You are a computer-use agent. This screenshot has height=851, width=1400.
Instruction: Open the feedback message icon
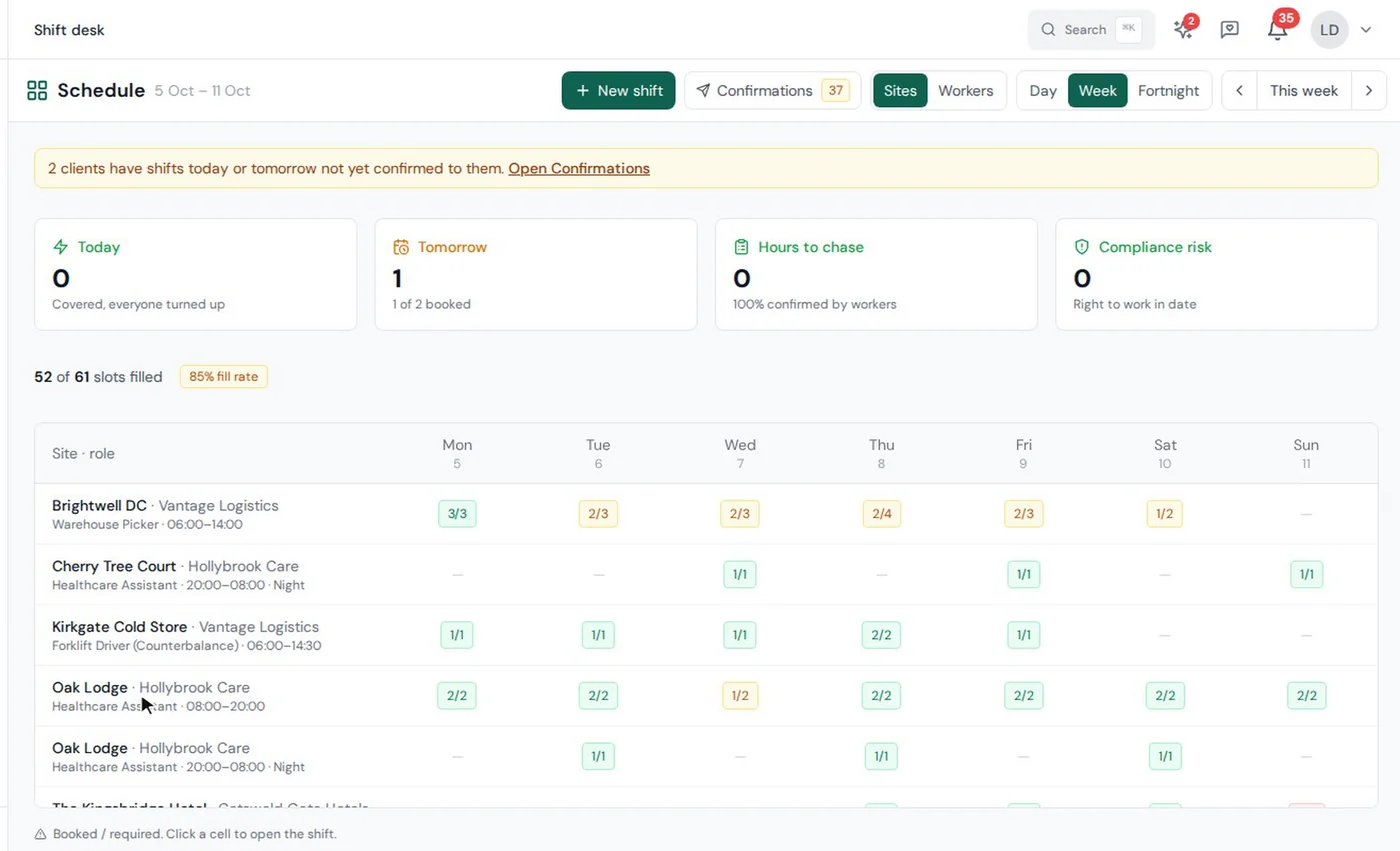click(x=1230, y=30)
